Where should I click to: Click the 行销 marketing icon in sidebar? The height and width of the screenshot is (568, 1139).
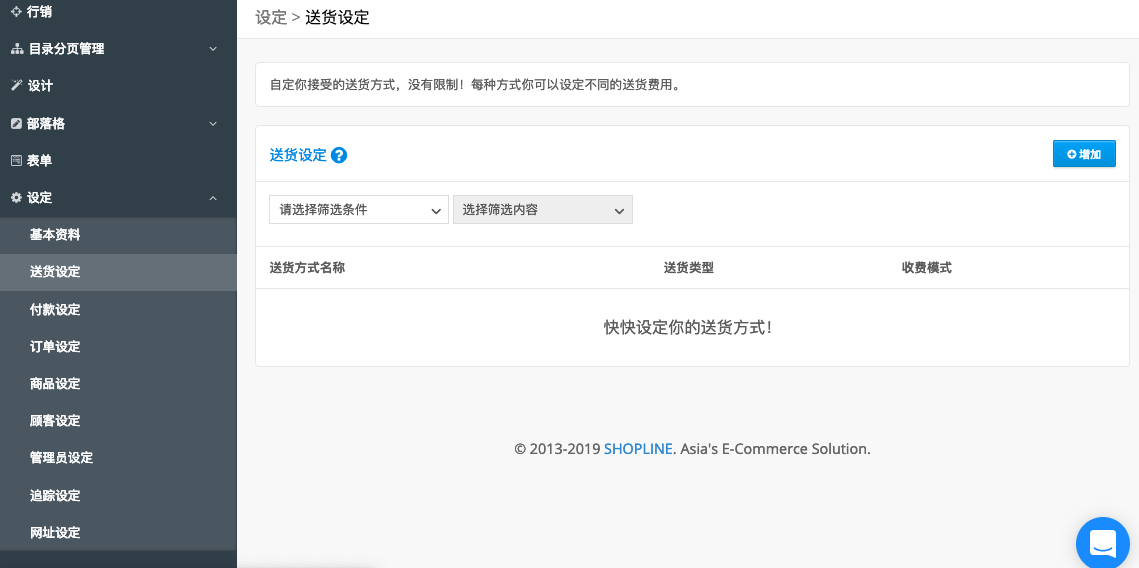[x=17, y=12]
